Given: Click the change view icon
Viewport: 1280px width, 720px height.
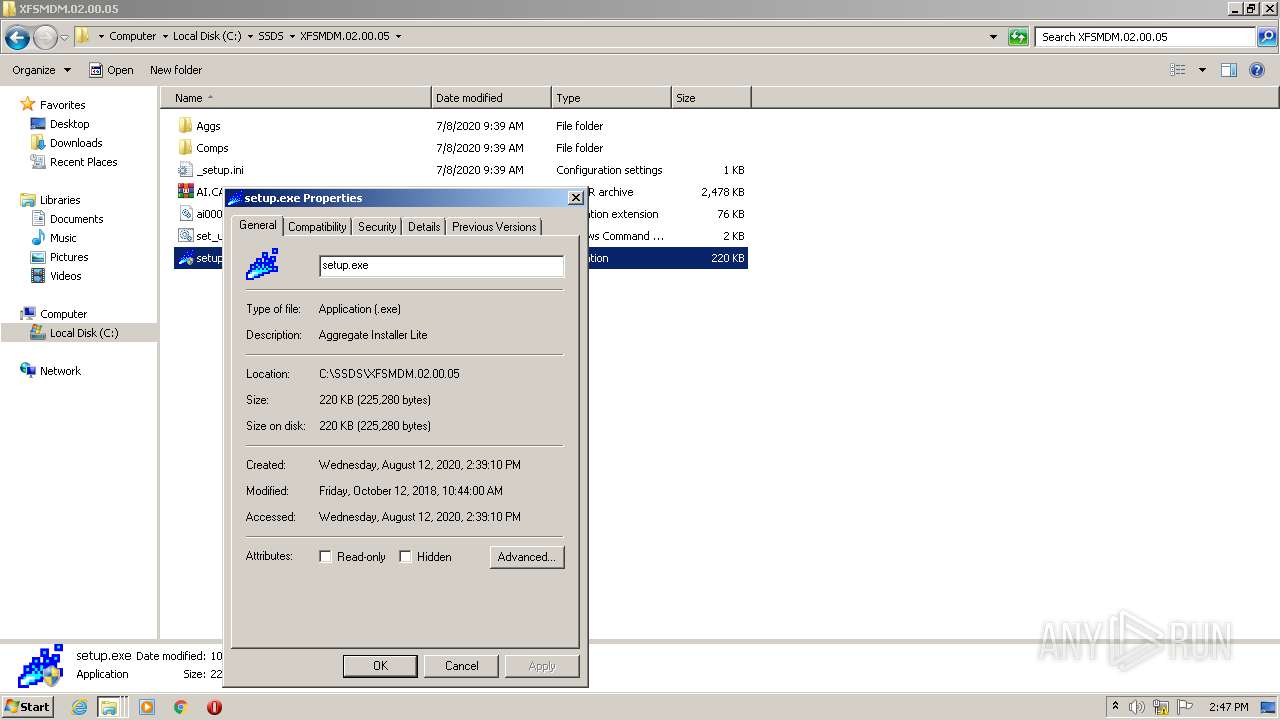Looking at the screenshot, I should pyautogui.click(x=1178, y=70).
